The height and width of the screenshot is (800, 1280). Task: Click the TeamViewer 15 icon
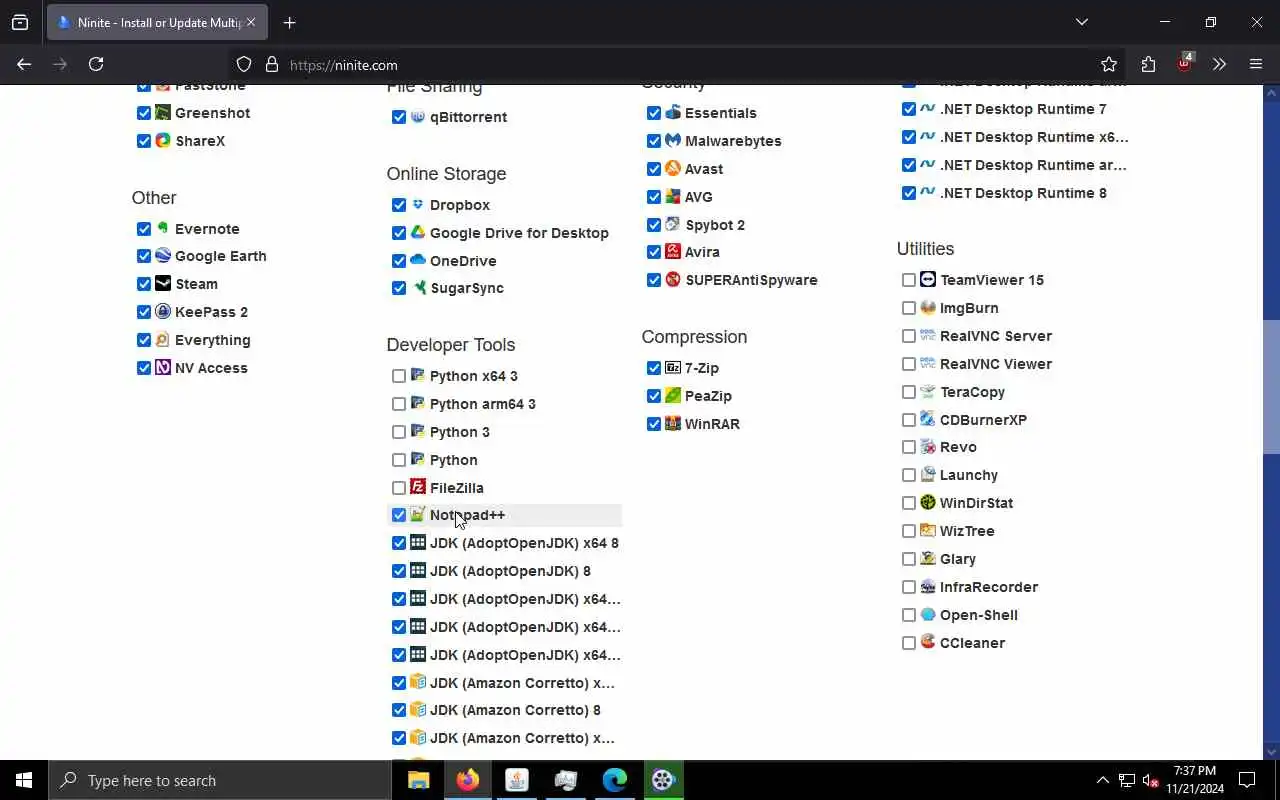(928, 280)
